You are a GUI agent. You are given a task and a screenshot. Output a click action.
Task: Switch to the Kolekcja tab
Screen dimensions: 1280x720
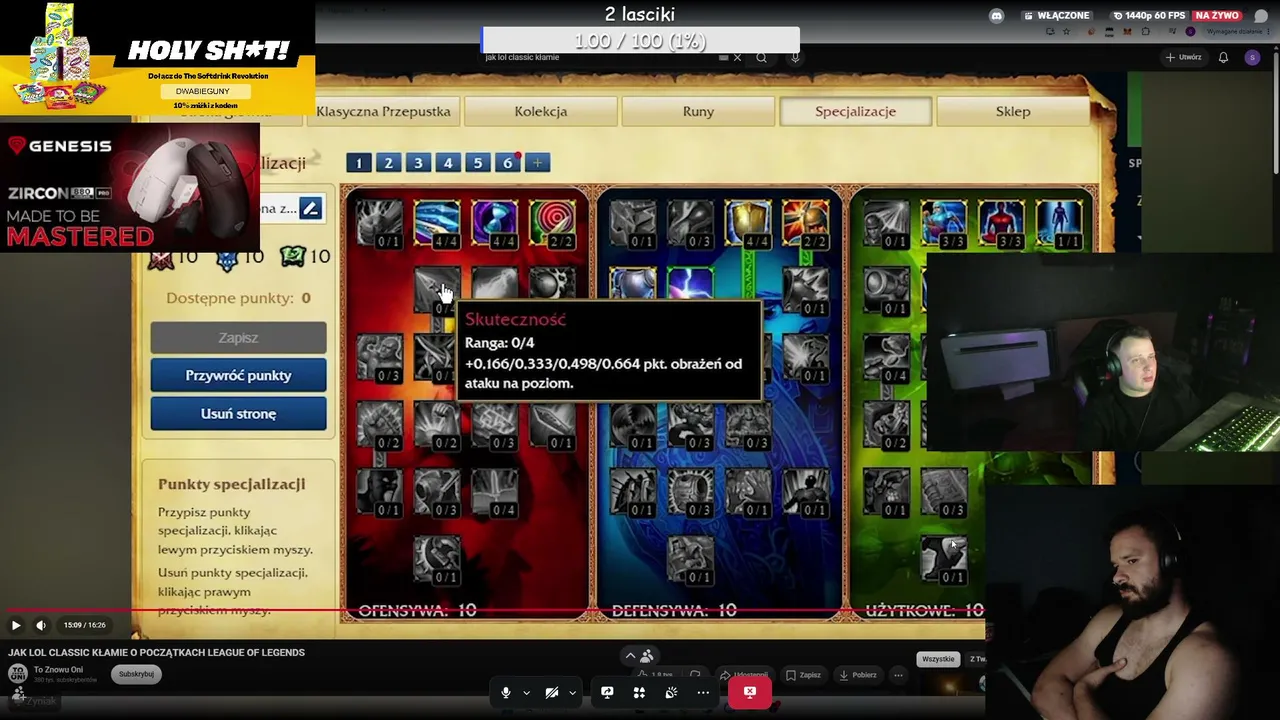541,111
